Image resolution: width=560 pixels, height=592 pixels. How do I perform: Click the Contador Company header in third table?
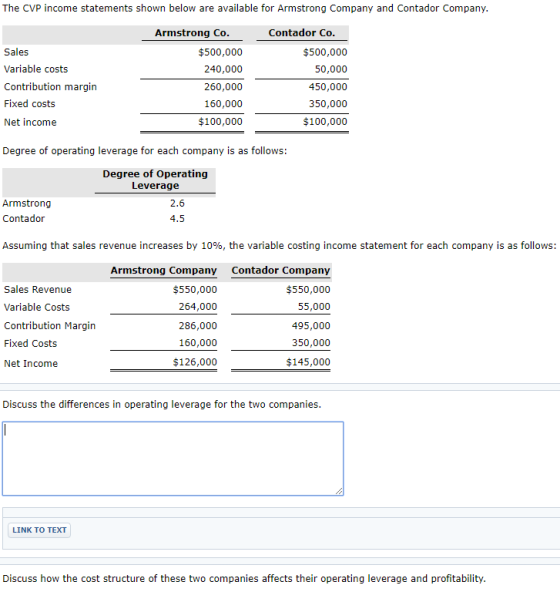point(281,270)
